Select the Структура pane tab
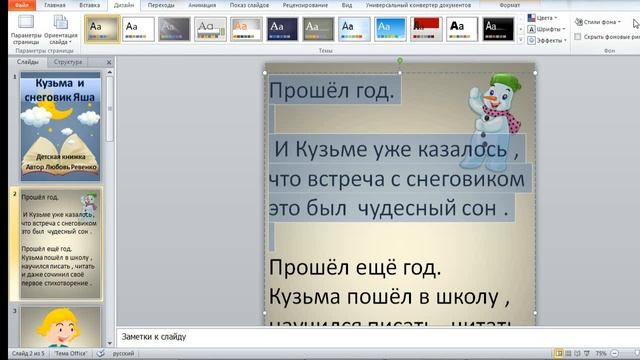 point(68,62)
